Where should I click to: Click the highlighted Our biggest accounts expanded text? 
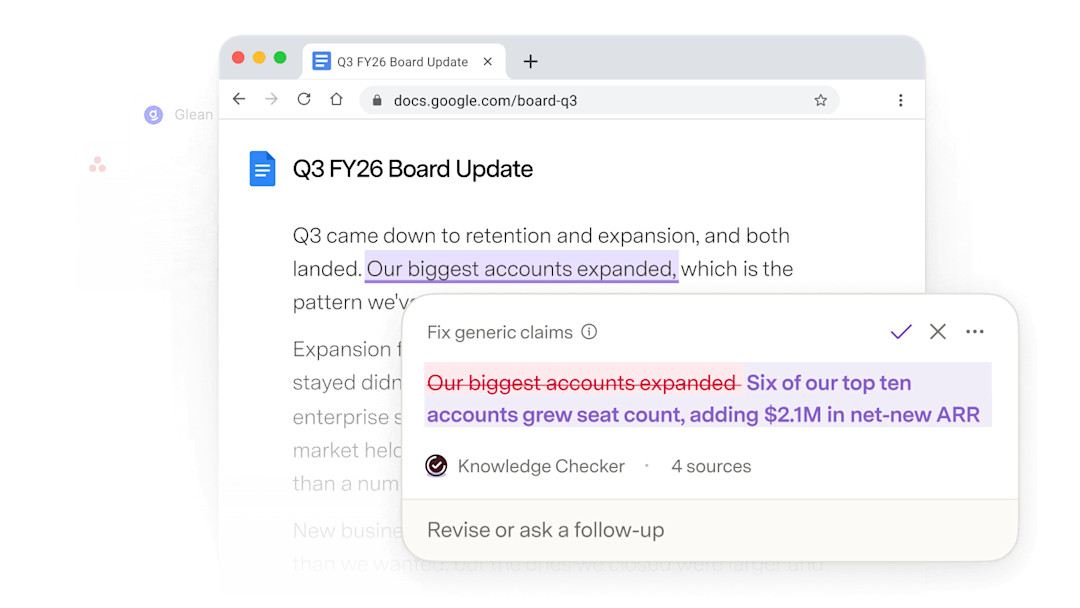pyautogui.click(x=521, y=269)
